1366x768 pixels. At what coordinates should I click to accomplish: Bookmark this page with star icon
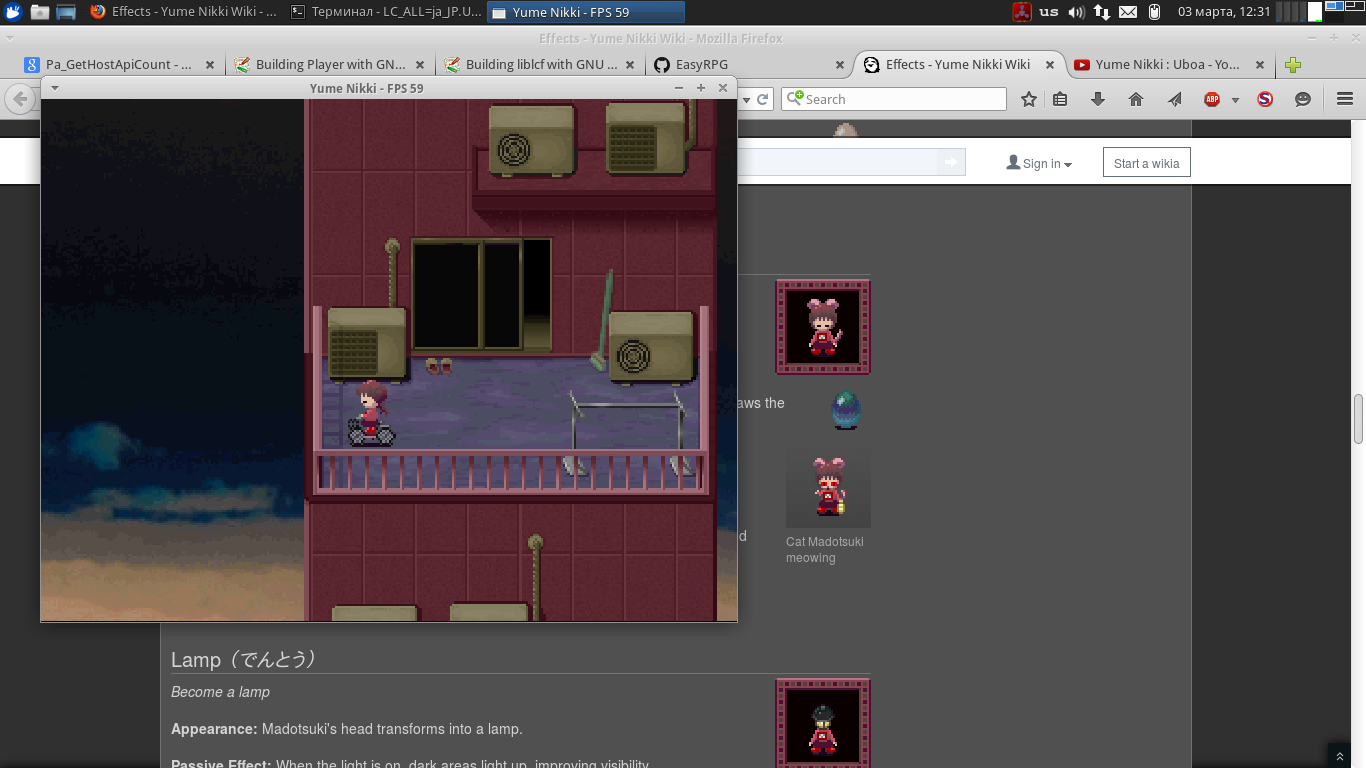(x=1029, y=99)
